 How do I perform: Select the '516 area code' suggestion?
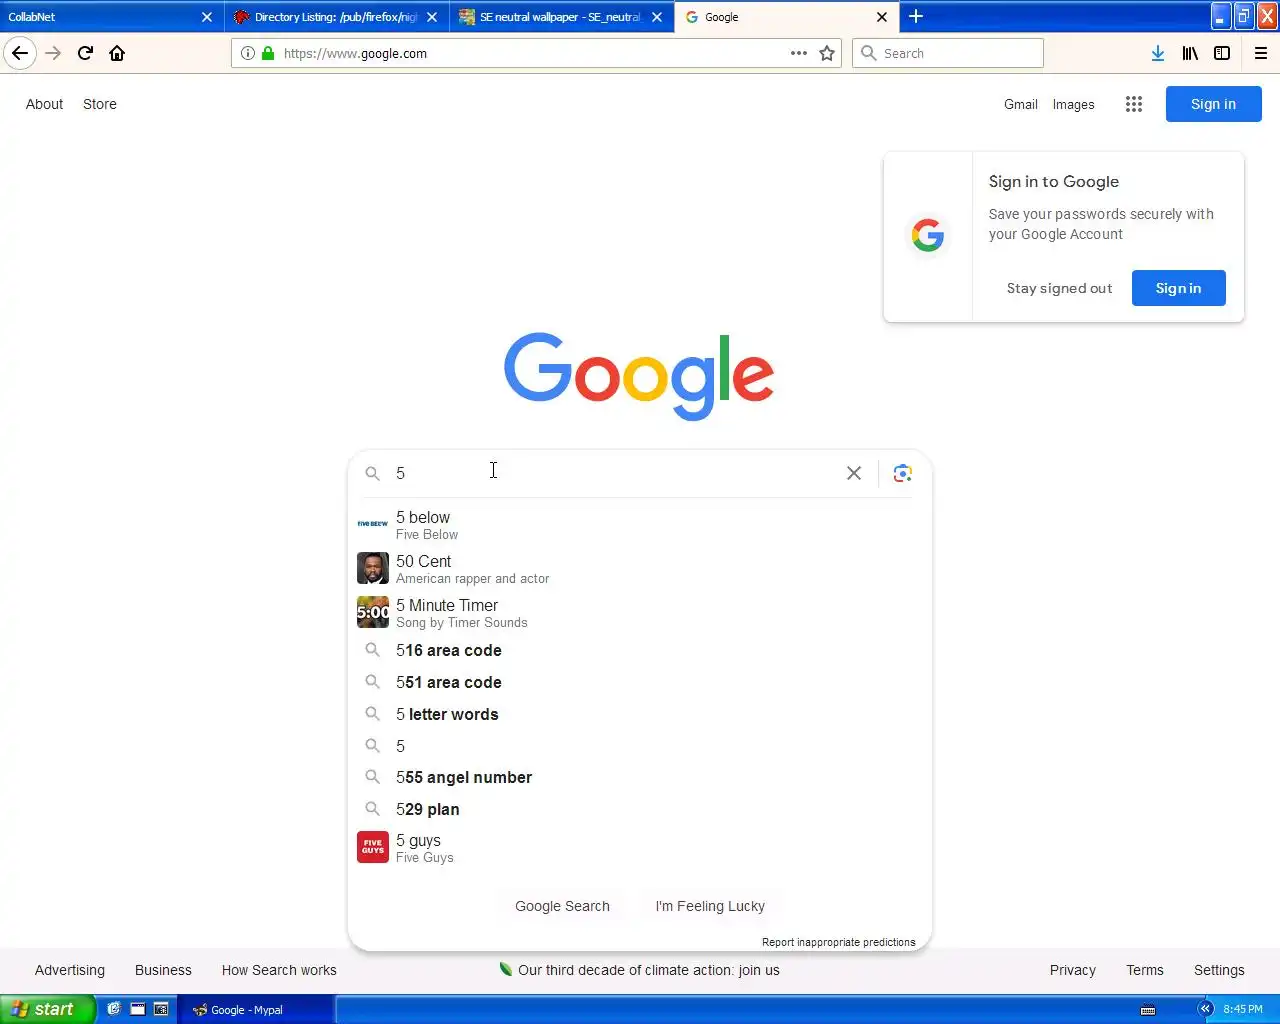coord(640,650)
